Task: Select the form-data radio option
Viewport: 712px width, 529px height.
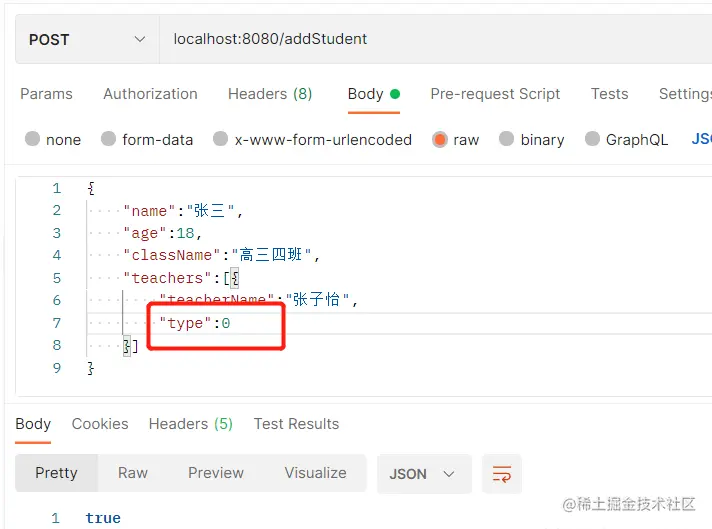Action: click(109, 138)
